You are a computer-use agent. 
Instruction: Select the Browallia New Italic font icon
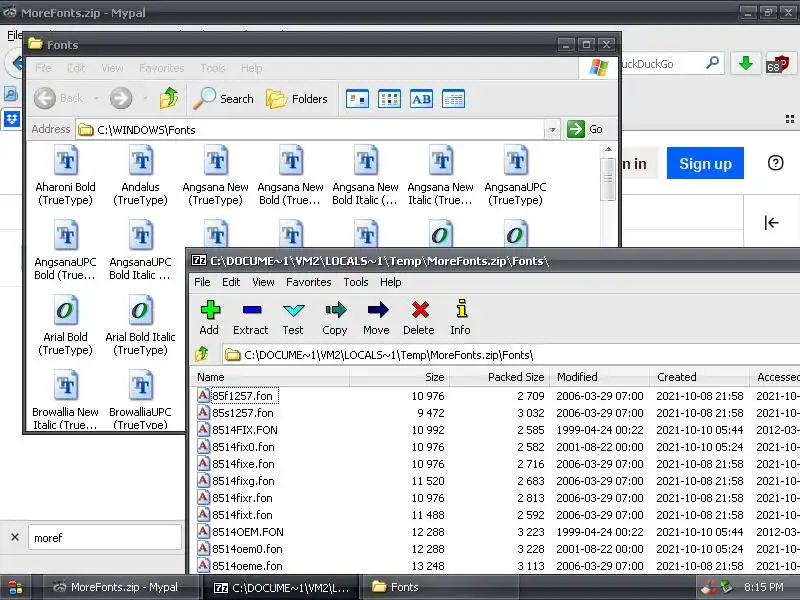pos(66,400)
